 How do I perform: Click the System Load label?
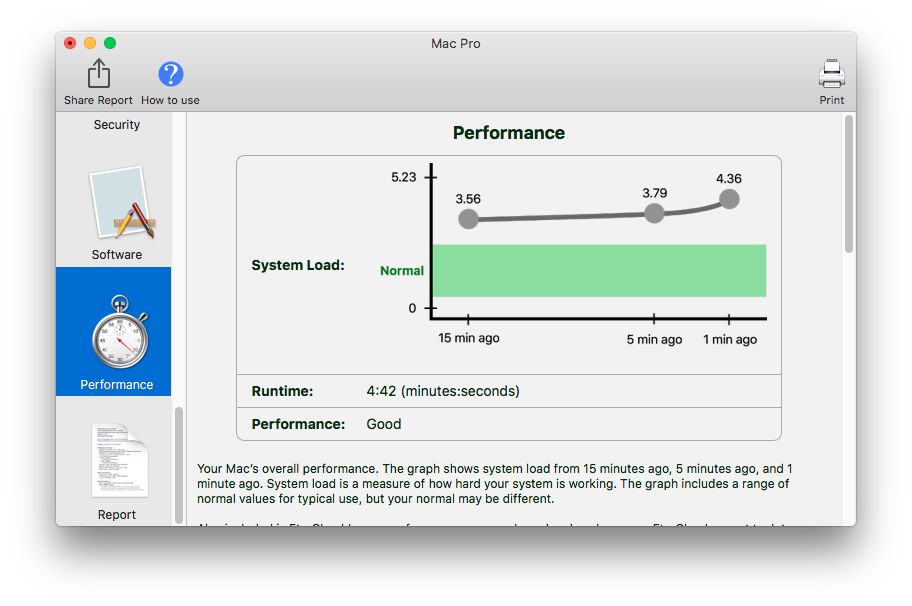(x=298, y=265)
